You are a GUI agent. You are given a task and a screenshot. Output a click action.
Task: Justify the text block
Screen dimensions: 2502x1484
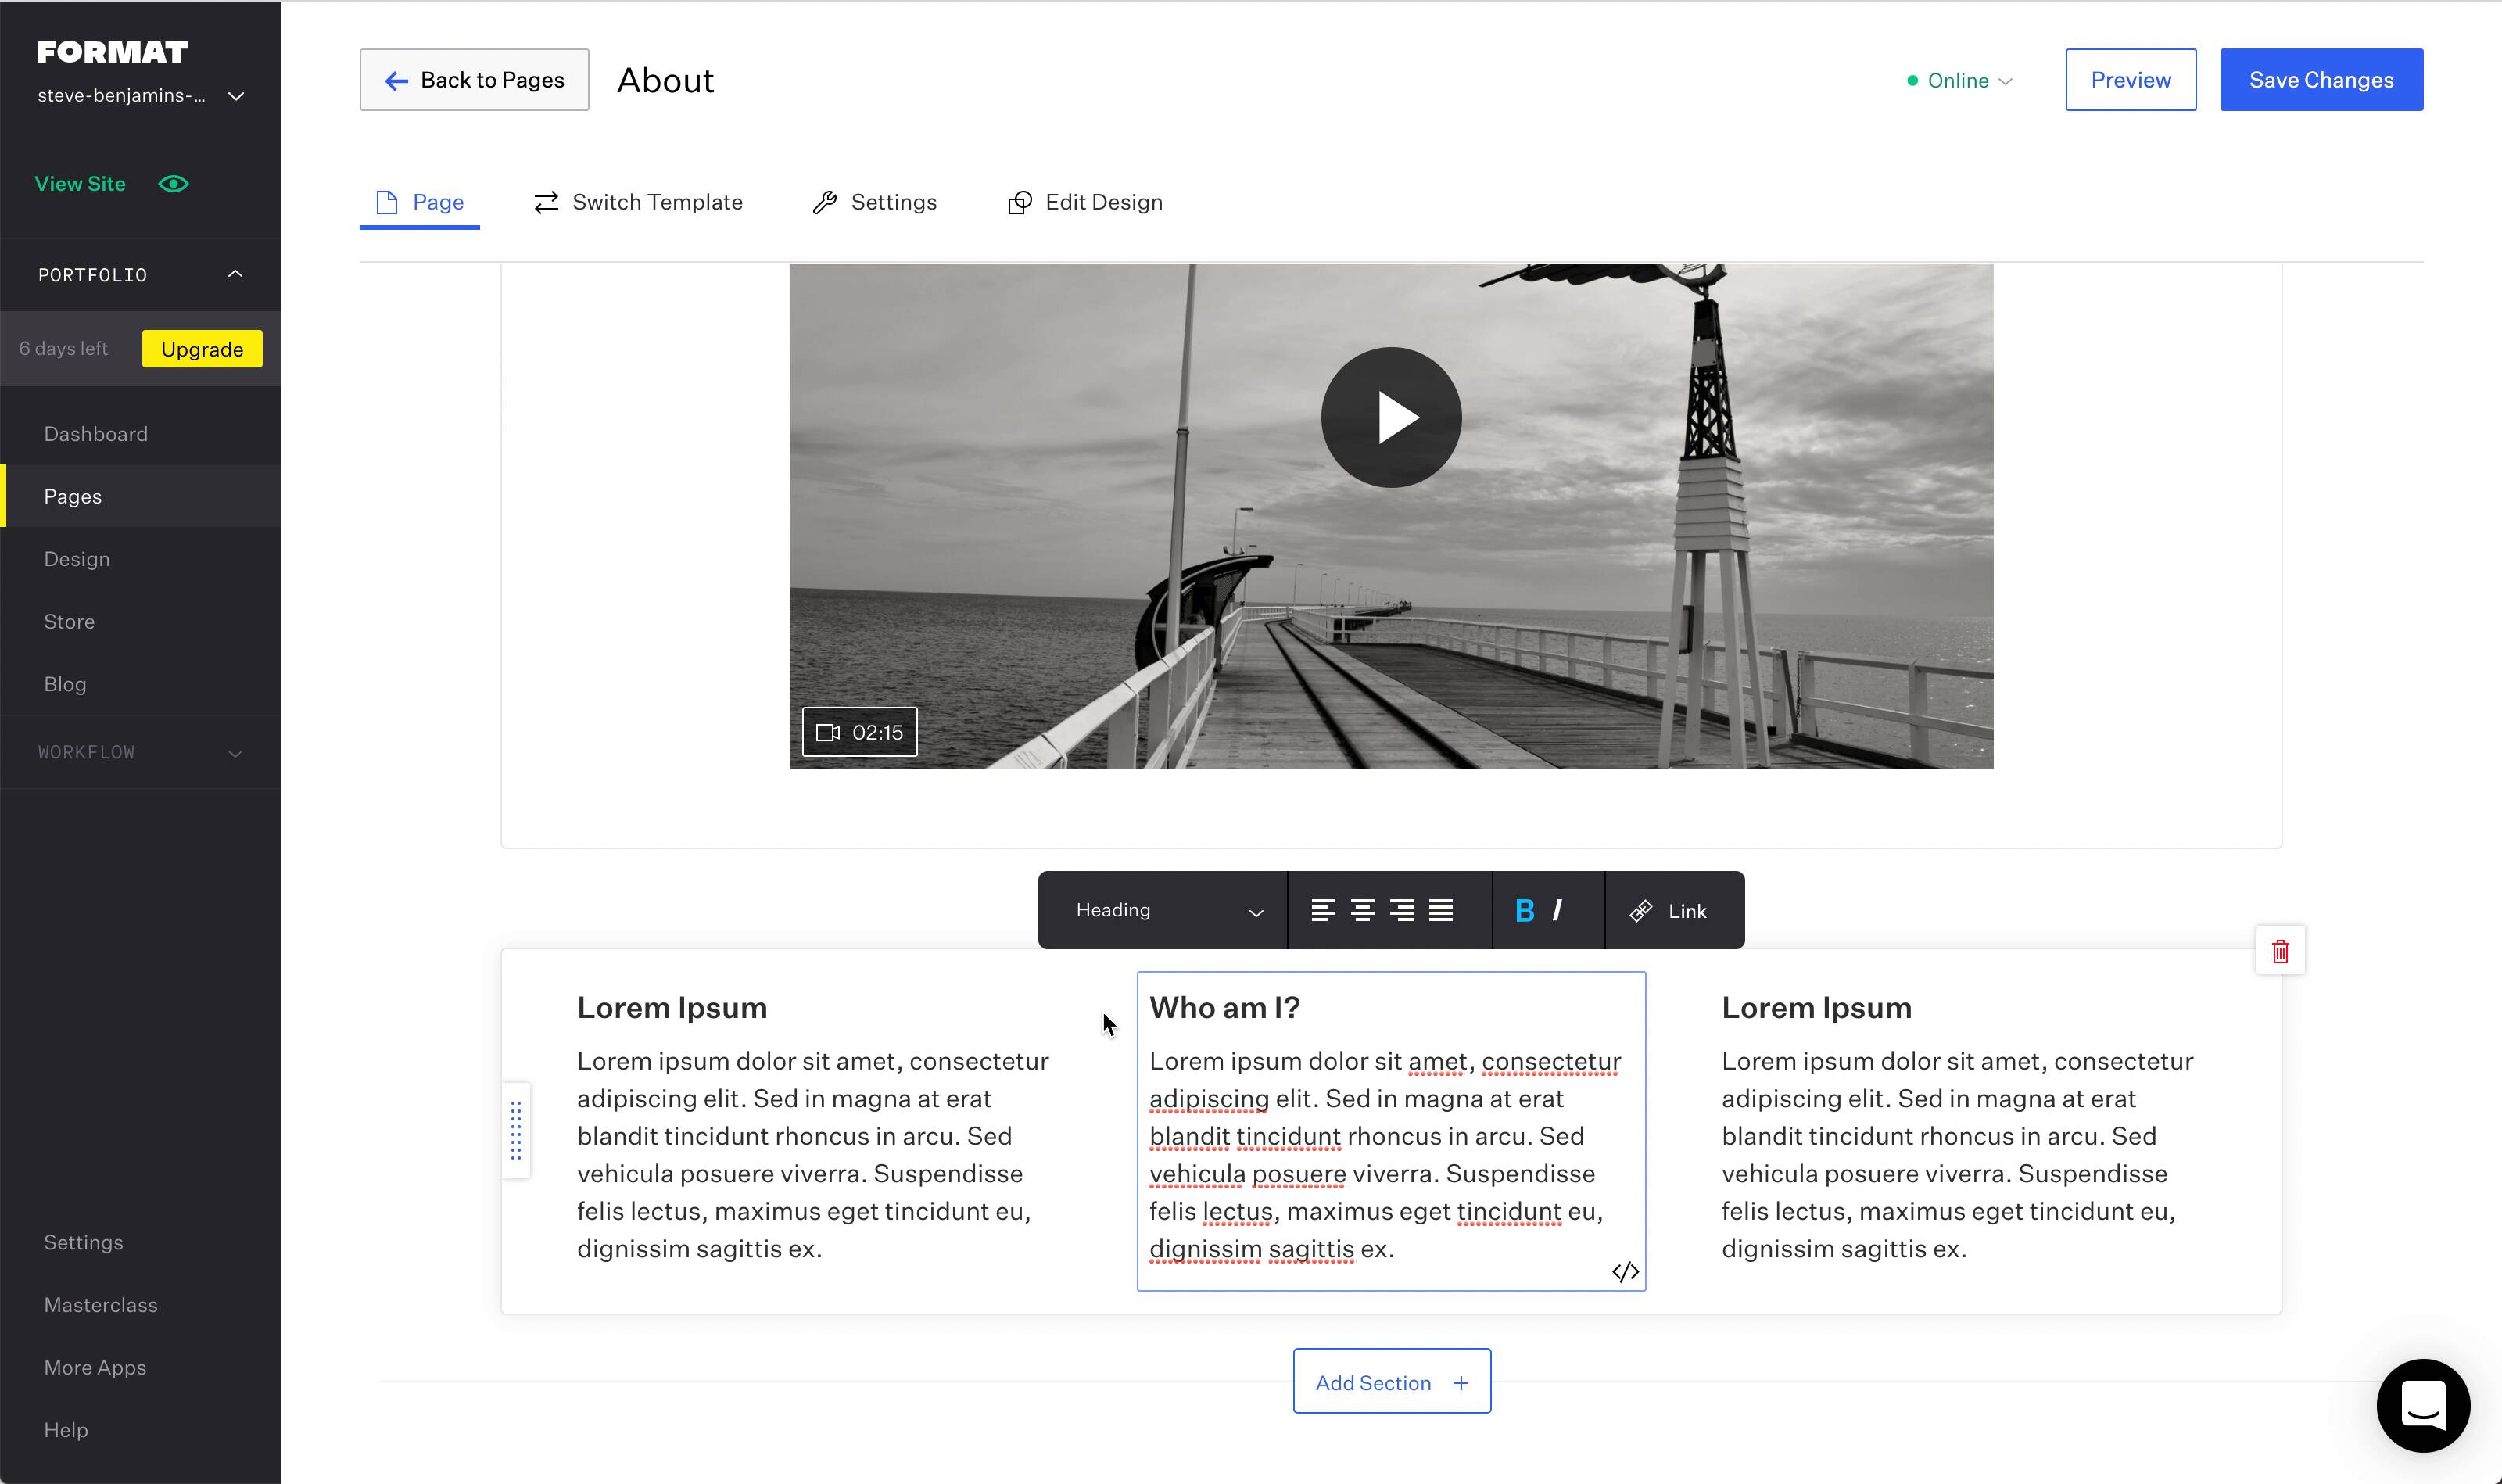pos(1440,910)
